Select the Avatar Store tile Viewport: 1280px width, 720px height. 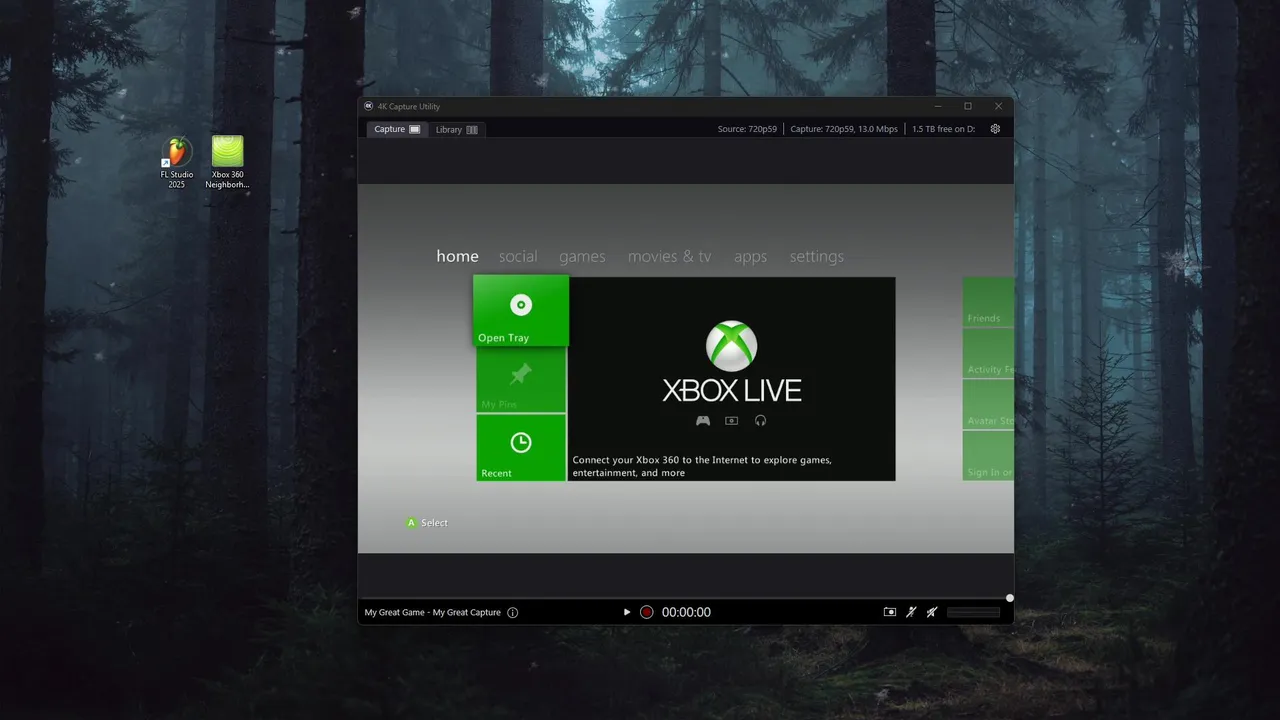(x=988, y=404)
